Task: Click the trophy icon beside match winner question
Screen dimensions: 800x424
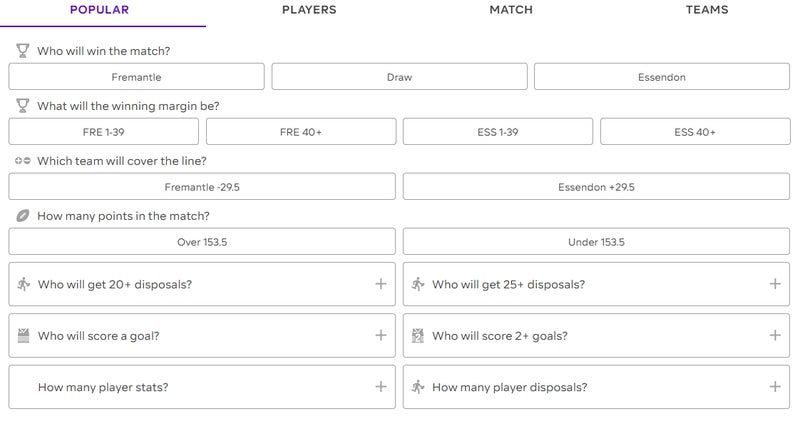Action: 22,51
